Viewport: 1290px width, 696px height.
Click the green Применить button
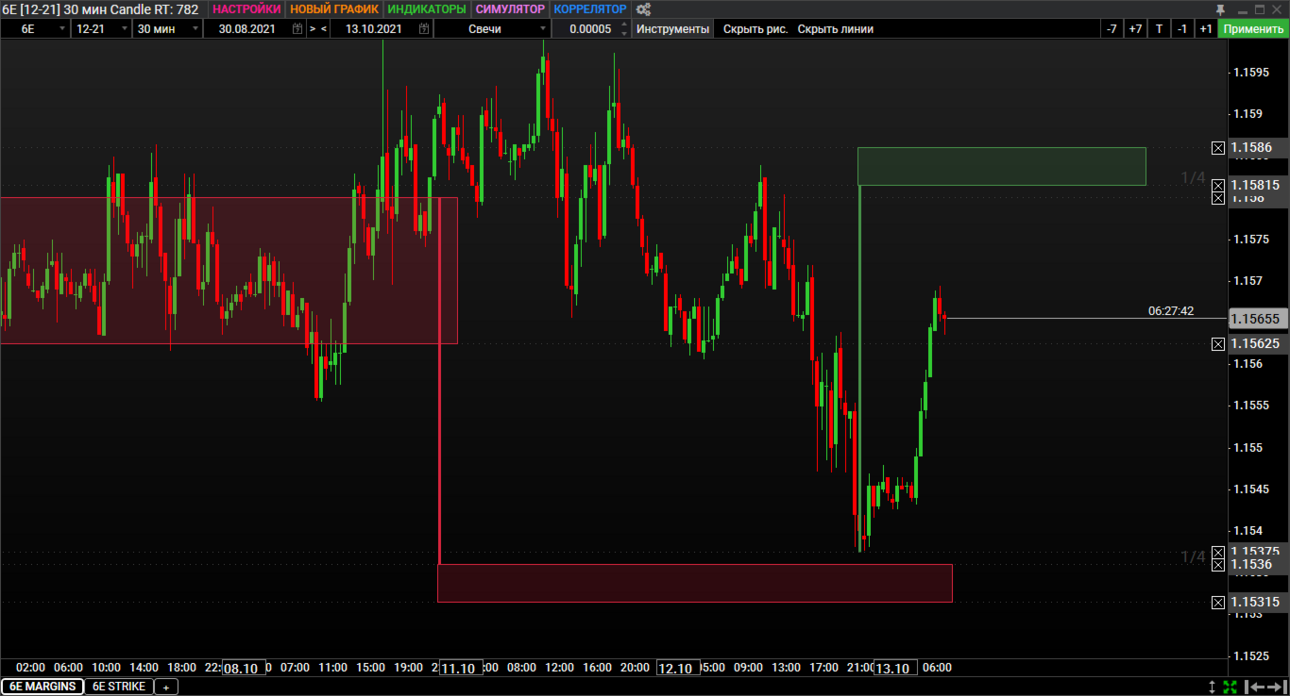[x=1254, y=29]
